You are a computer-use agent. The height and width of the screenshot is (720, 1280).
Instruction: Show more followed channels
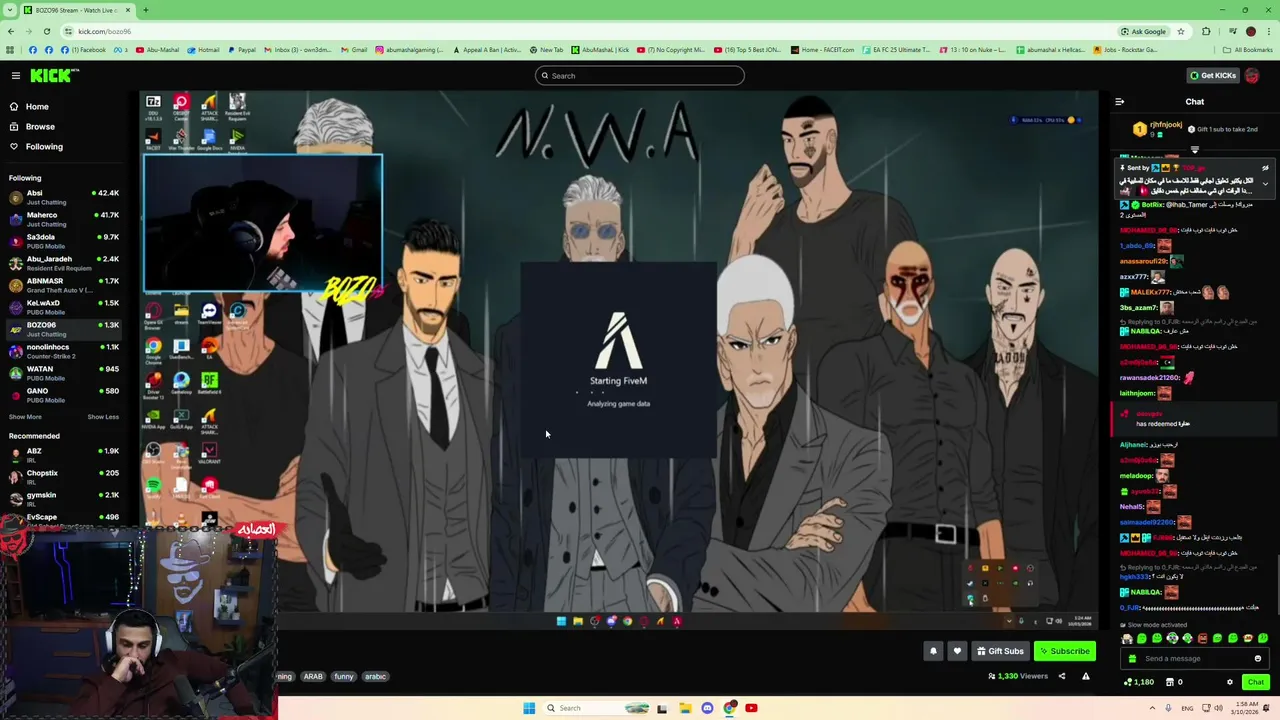[x=25, y=417]
